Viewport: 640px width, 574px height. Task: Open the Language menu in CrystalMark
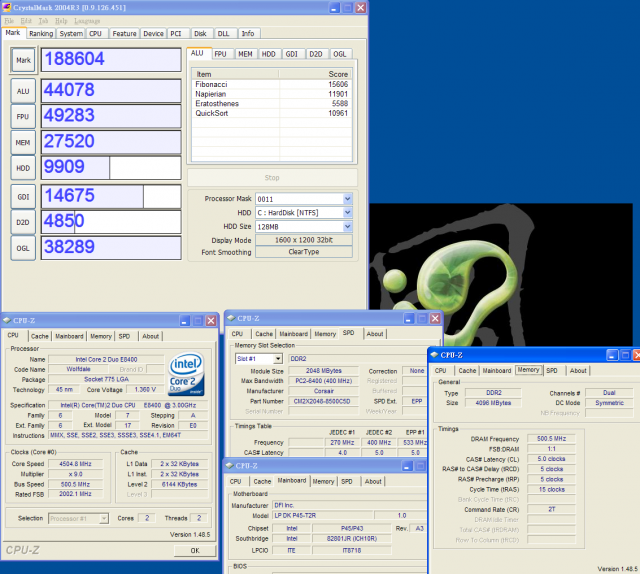(87, 21)
